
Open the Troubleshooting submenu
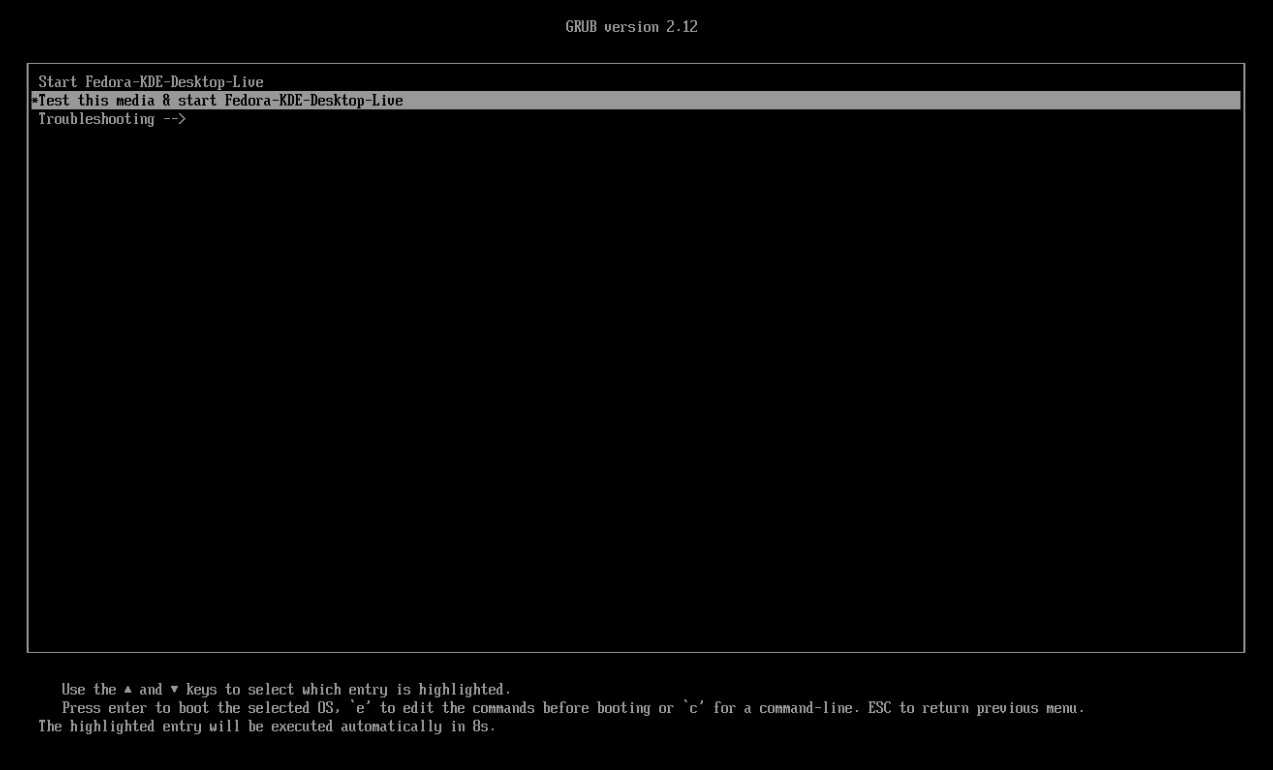(x=97, y=118)
